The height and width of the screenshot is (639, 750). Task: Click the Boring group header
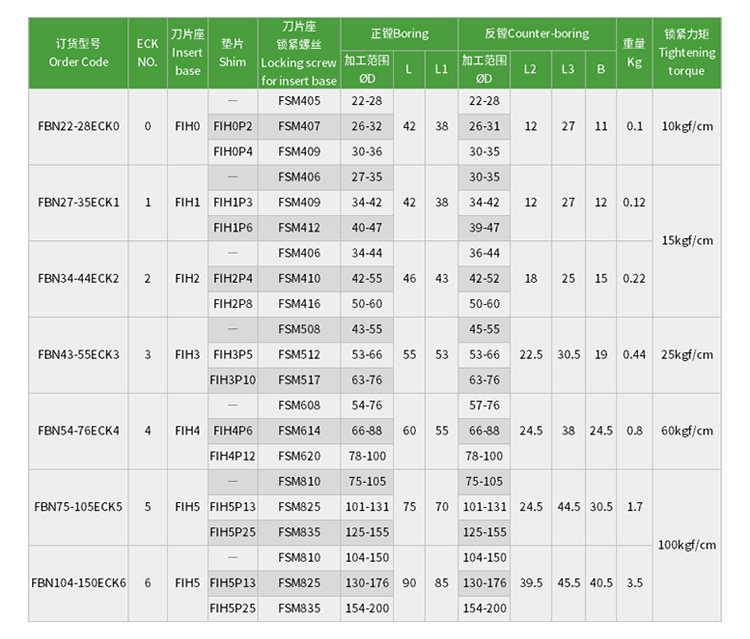click(x=399, y=34)
